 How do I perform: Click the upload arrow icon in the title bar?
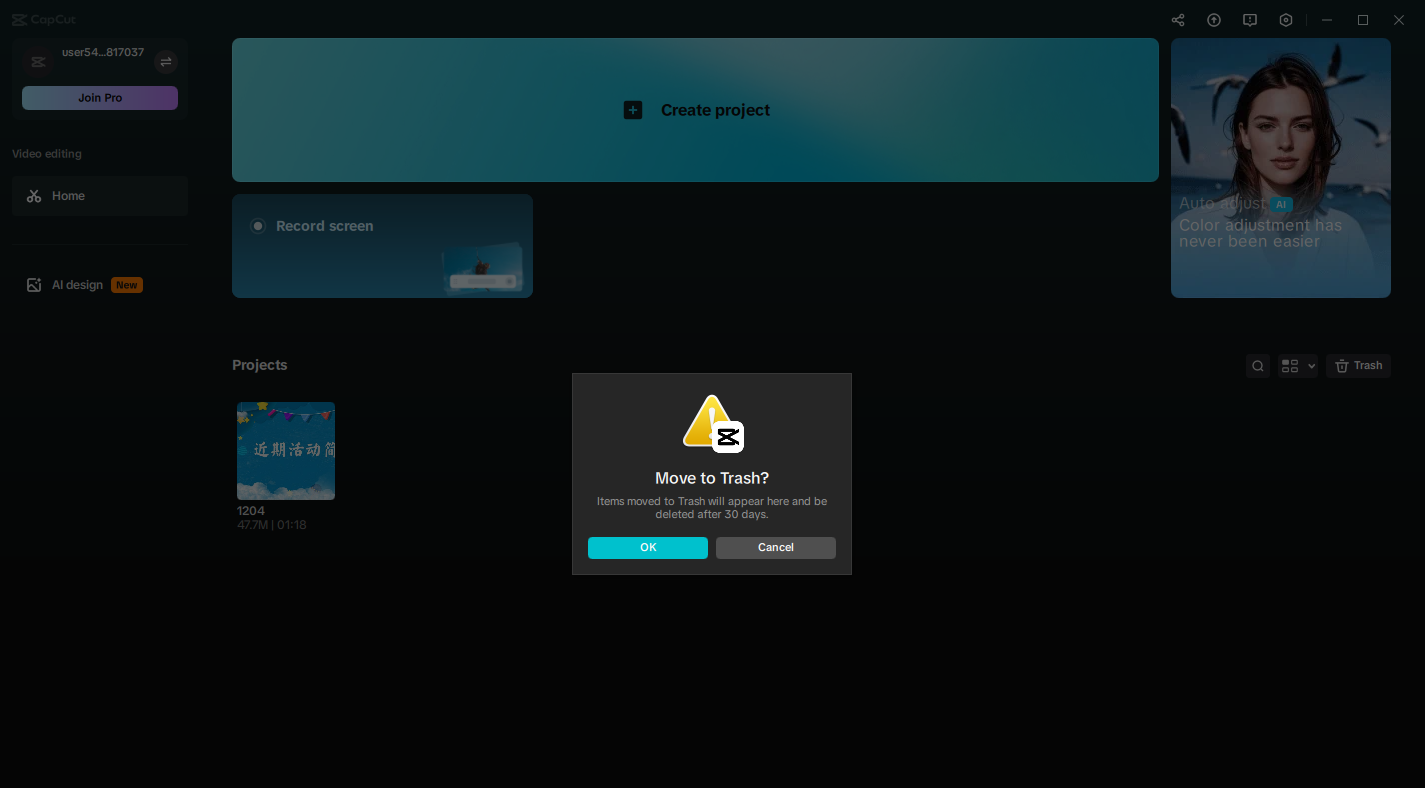point(1214,20)
